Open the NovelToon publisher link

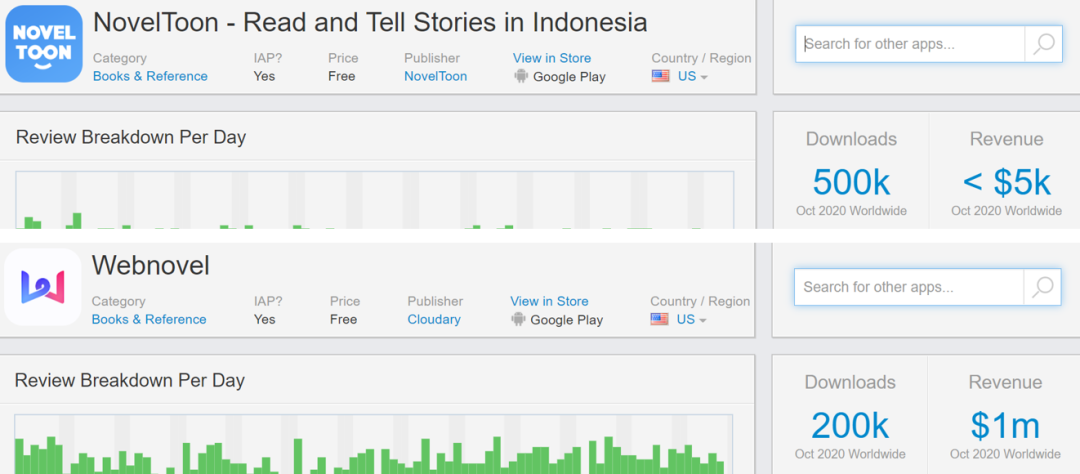435,76
